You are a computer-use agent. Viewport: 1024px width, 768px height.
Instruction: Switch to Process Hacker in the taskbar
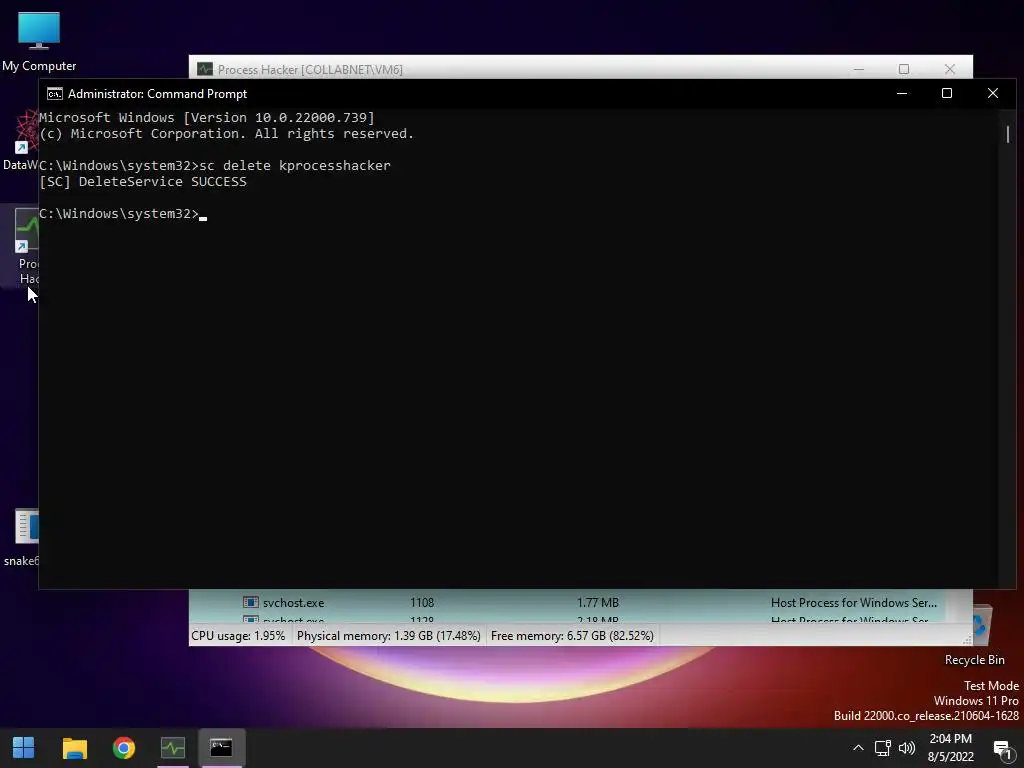(173, 748)
